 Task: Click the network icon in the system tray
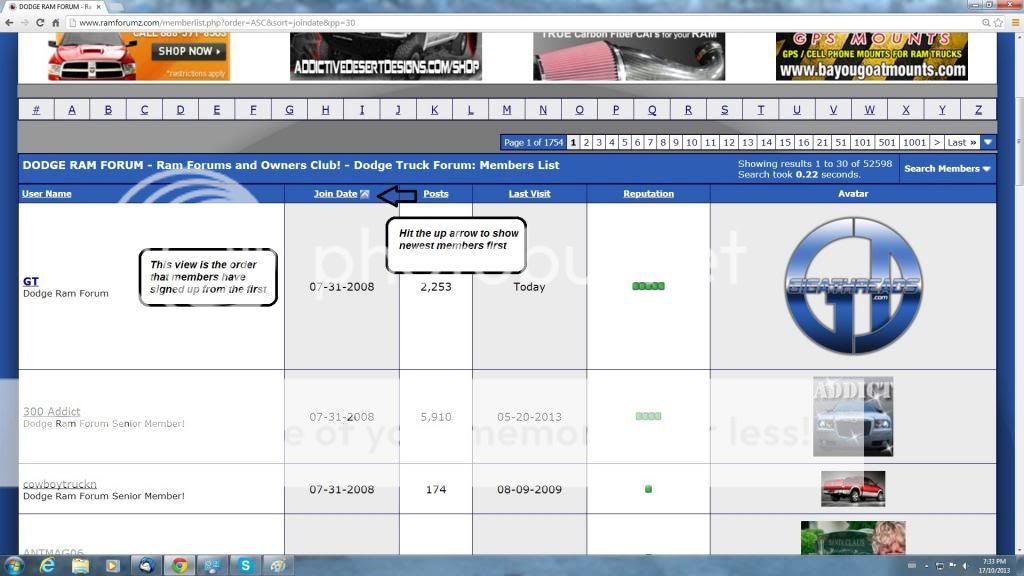(940, 566)
